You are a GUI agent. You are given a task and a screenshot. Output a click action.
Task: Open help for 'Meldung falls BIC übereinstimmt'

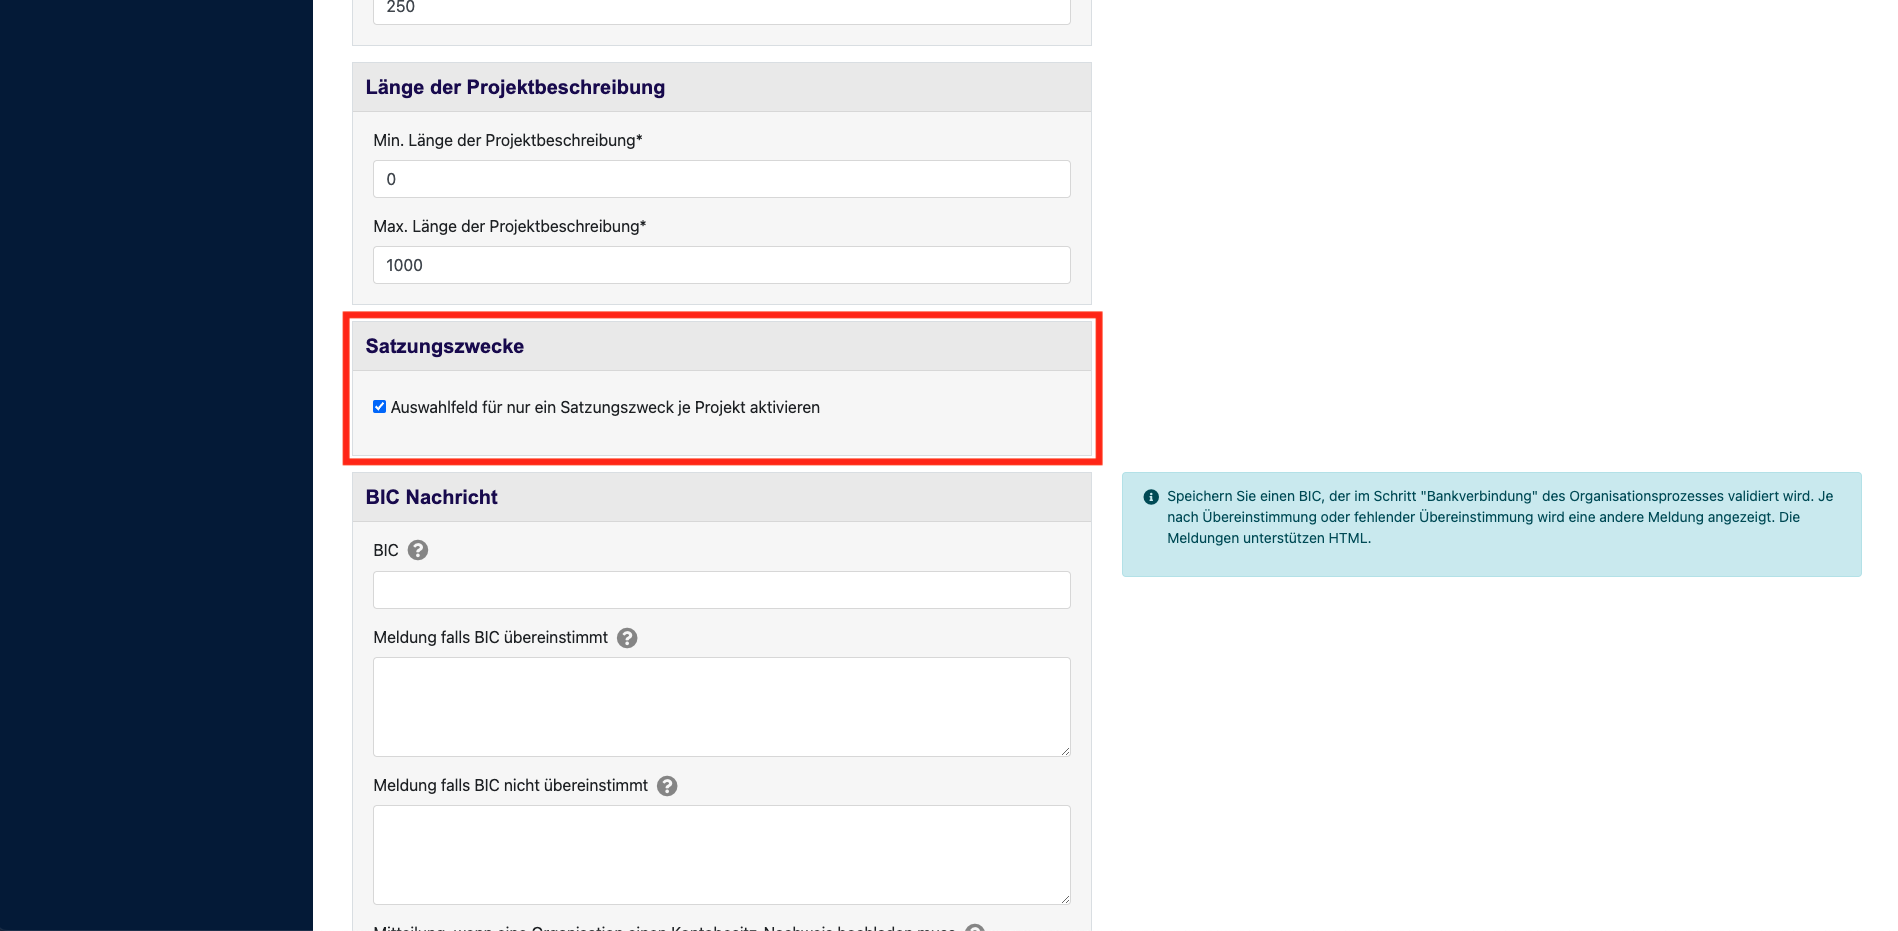click(x=627, y=638)
